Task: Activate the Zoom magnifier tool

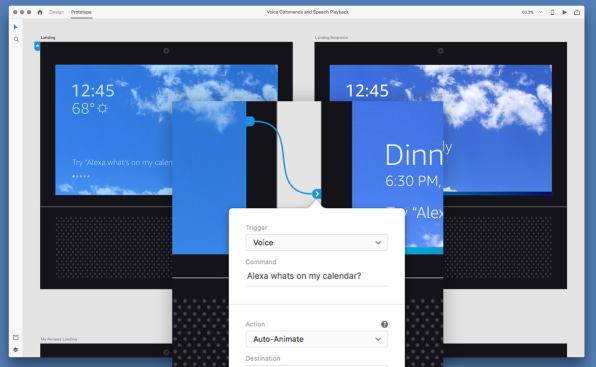Action: (x=16, y=39)
